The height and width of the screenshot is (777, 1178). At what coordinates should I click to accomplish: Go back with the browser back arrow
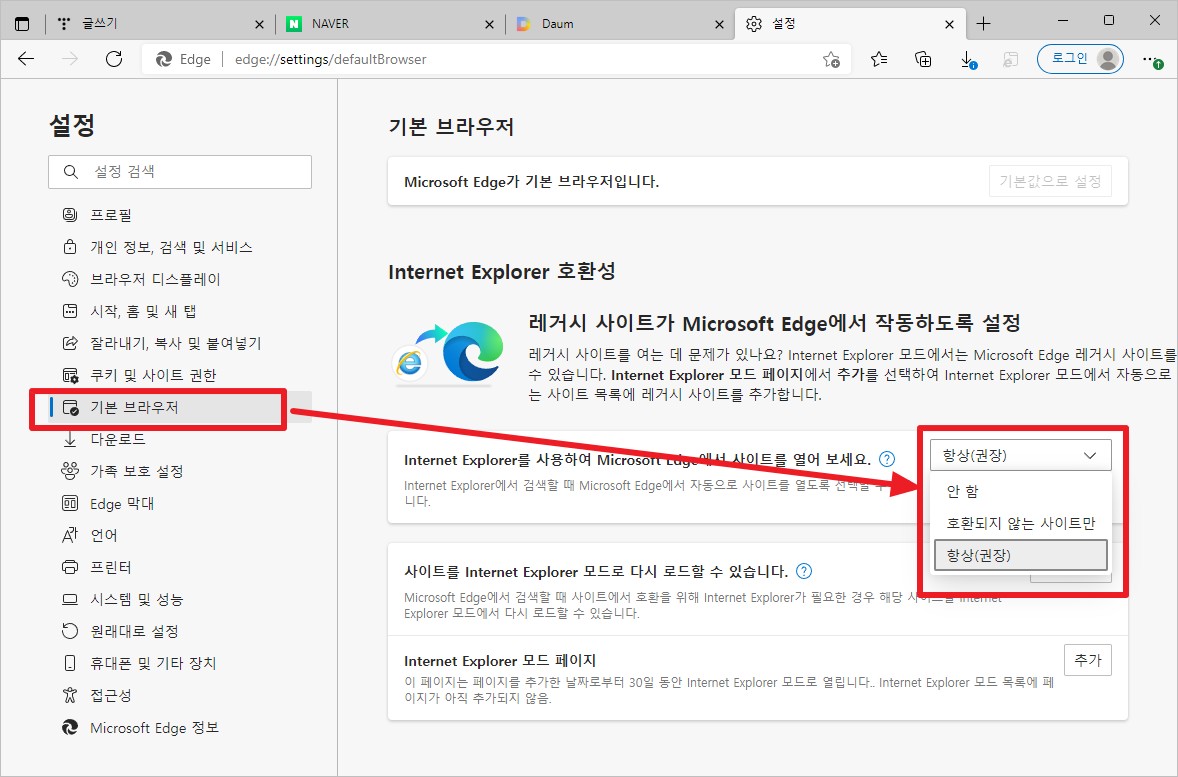[26, 59]
